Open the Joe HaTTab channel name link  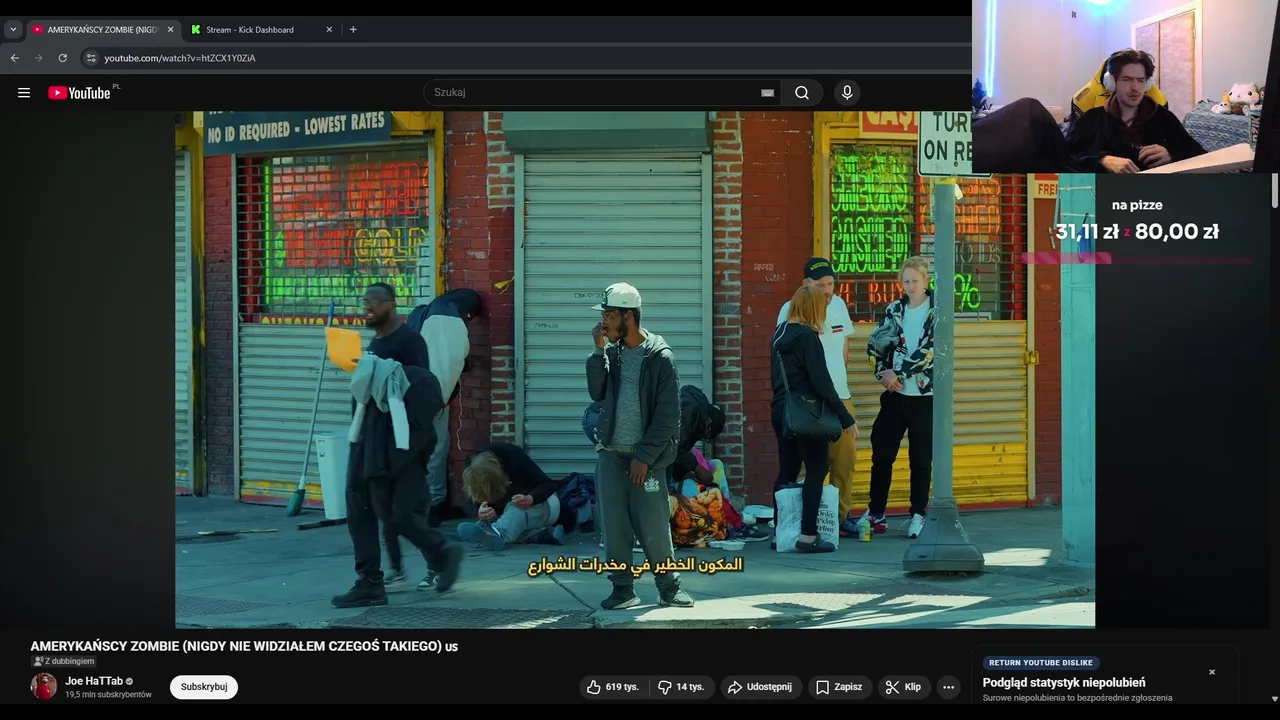[94, 681]
